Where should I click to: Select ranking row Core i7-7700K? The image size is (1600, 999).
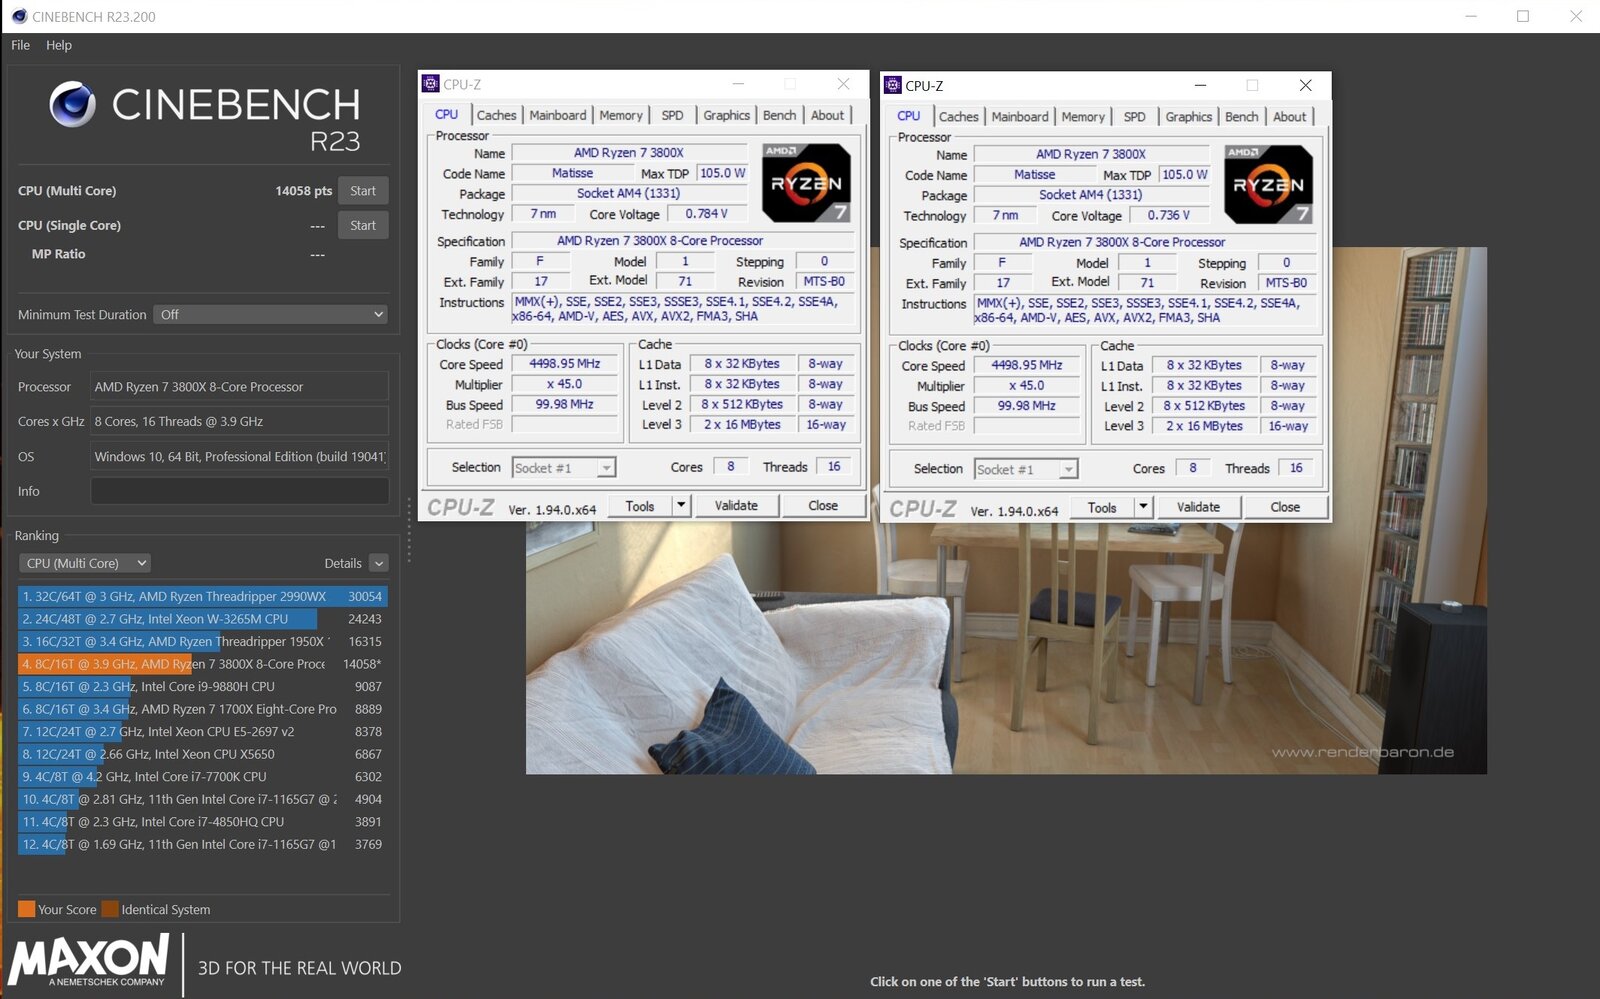203,776
